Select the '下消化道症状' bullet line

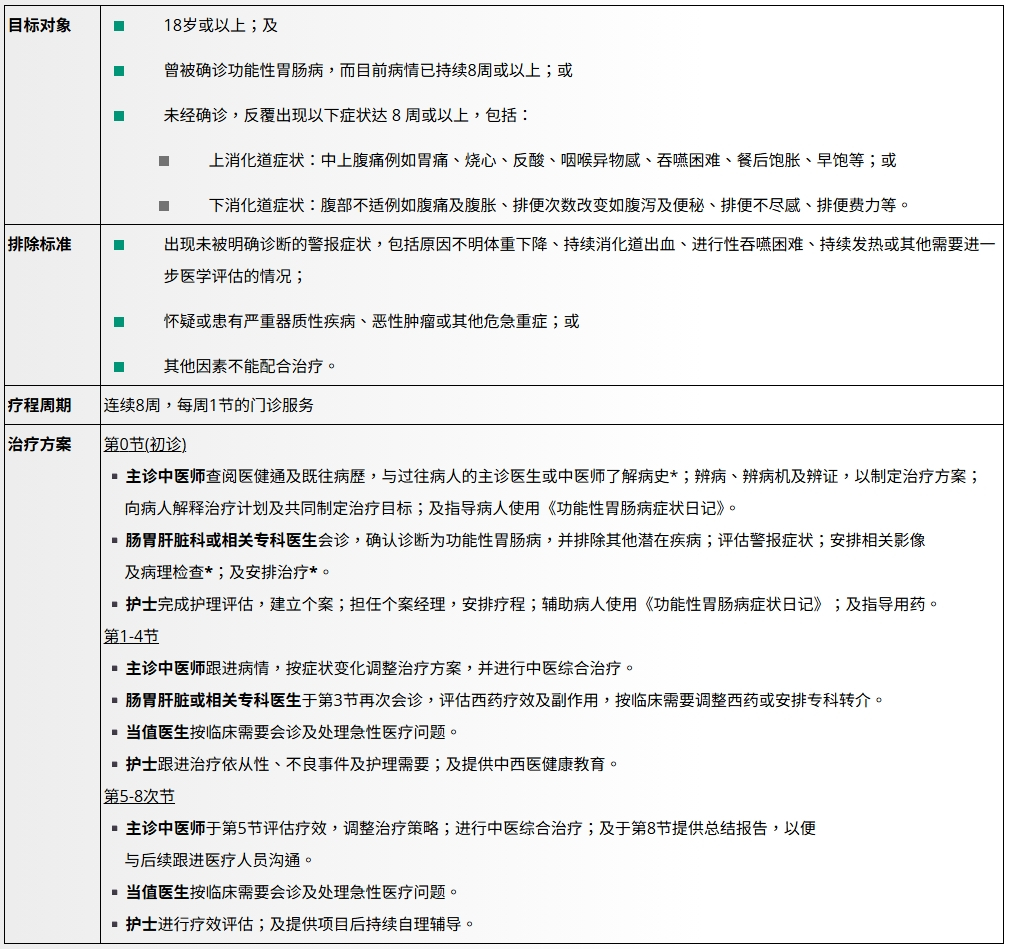pos(559,206)
